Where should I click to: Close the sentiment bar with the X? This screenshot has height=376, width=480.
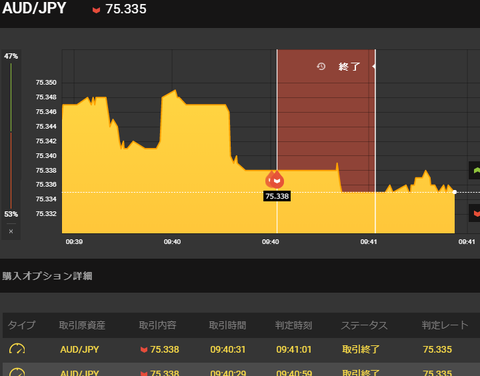click(11, 231)
